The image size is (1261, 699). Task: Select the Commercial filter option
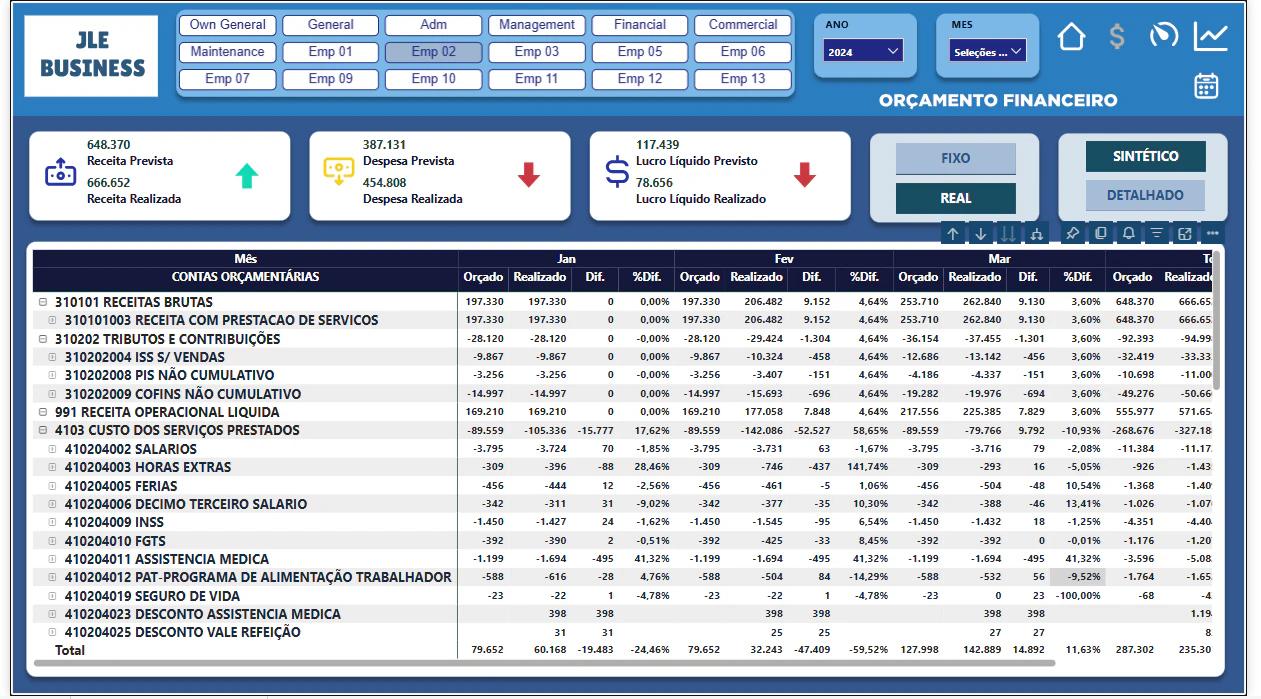pyautogui.click(x=743, y=25)
